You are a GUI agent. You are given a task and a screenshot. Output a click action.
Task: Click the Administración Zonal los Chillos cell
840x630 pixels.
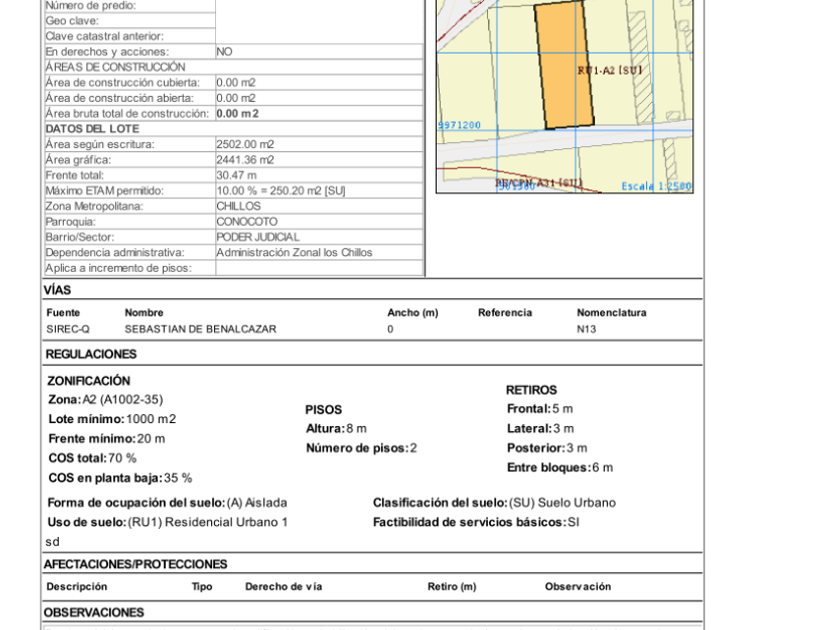click(294, 252)
